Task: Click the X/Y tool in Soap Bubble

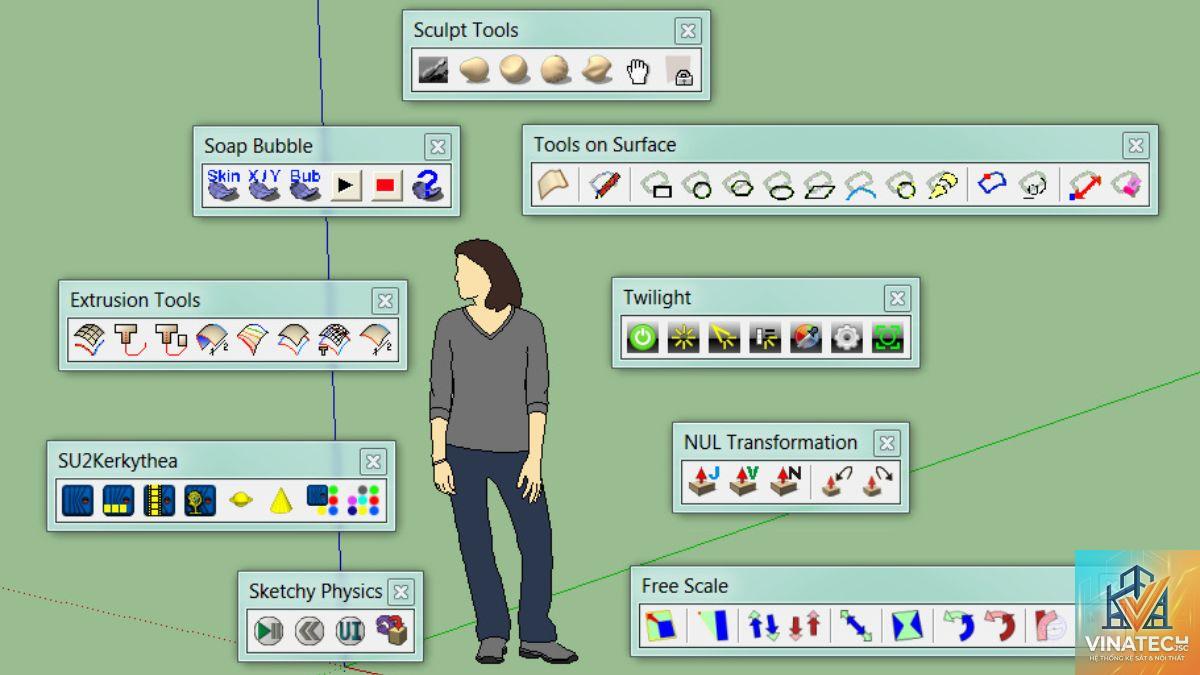Action: pyautogui.click(x=264, y=185)
